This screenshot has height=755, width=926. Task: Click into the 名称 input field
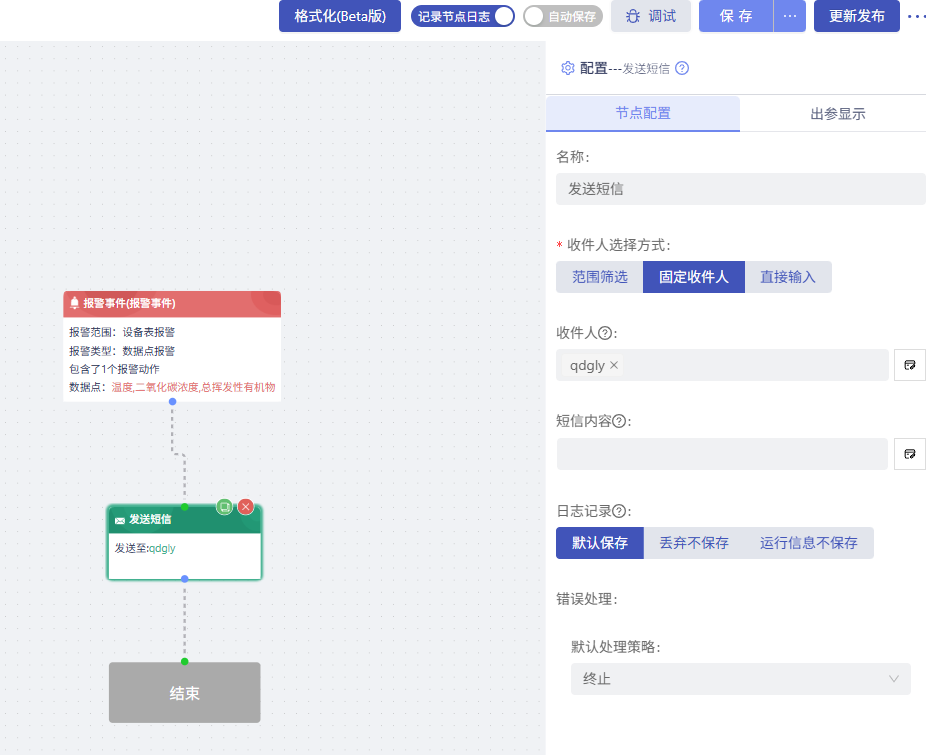coord(741,189)
